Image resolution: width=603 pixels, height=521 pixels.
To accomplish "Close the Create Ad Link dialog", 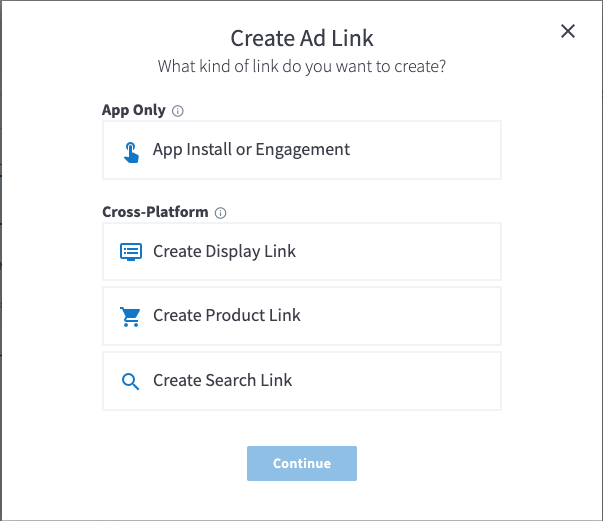I will point(568,31).
